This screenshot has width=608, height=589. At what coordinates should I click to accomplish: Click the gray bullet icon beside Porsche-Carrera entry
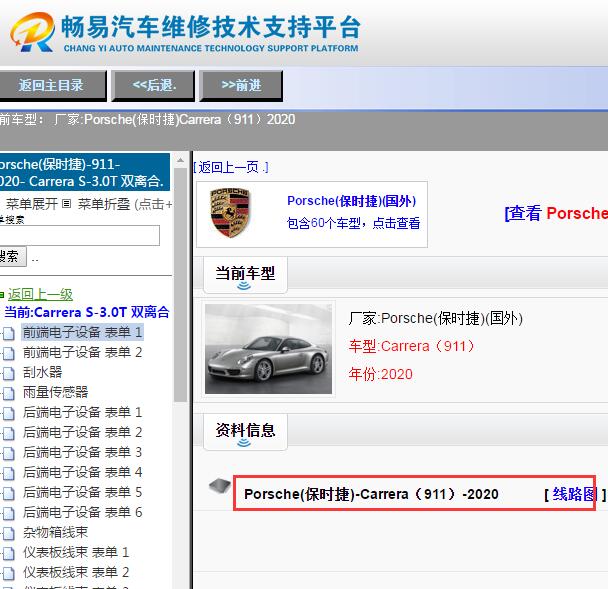click(x=219, y=485)
